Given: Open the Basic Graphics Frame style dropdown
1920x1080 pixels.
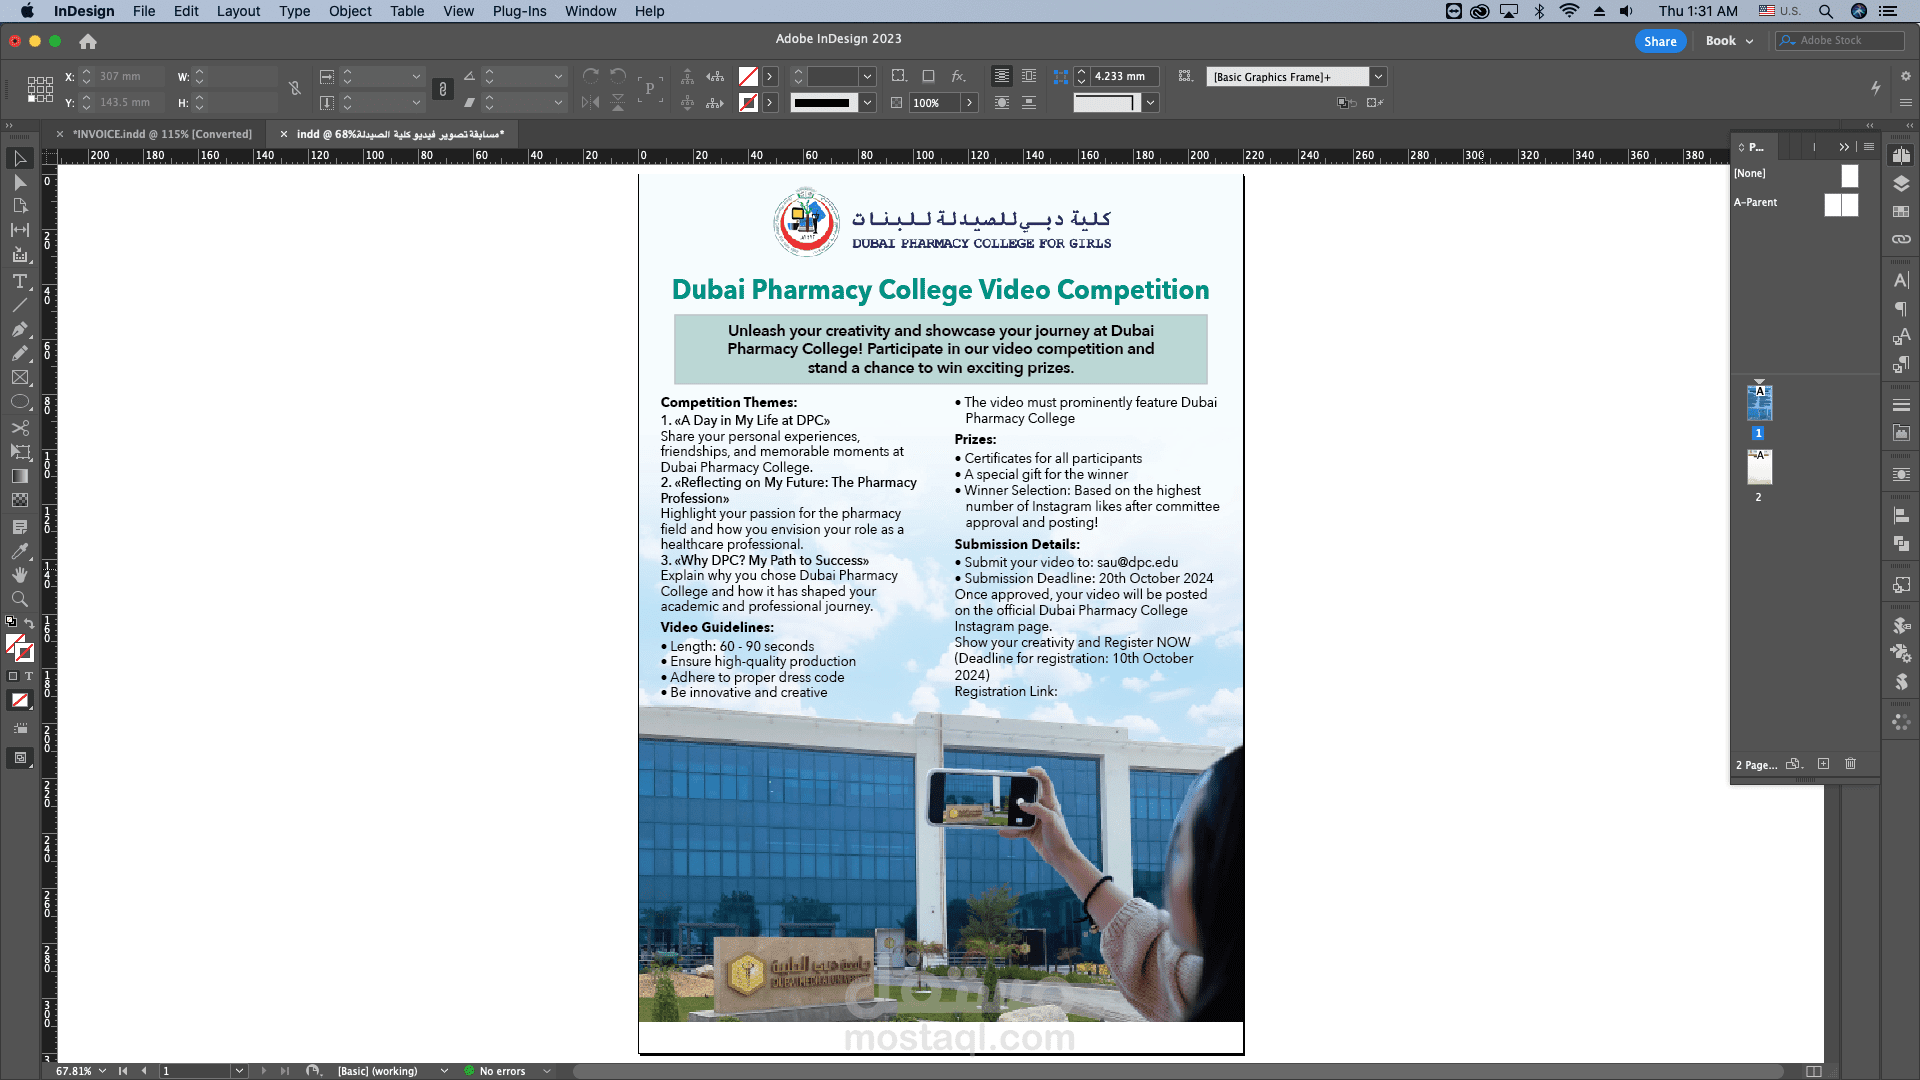Looking at the screenshot, I should click(1378, 77).
